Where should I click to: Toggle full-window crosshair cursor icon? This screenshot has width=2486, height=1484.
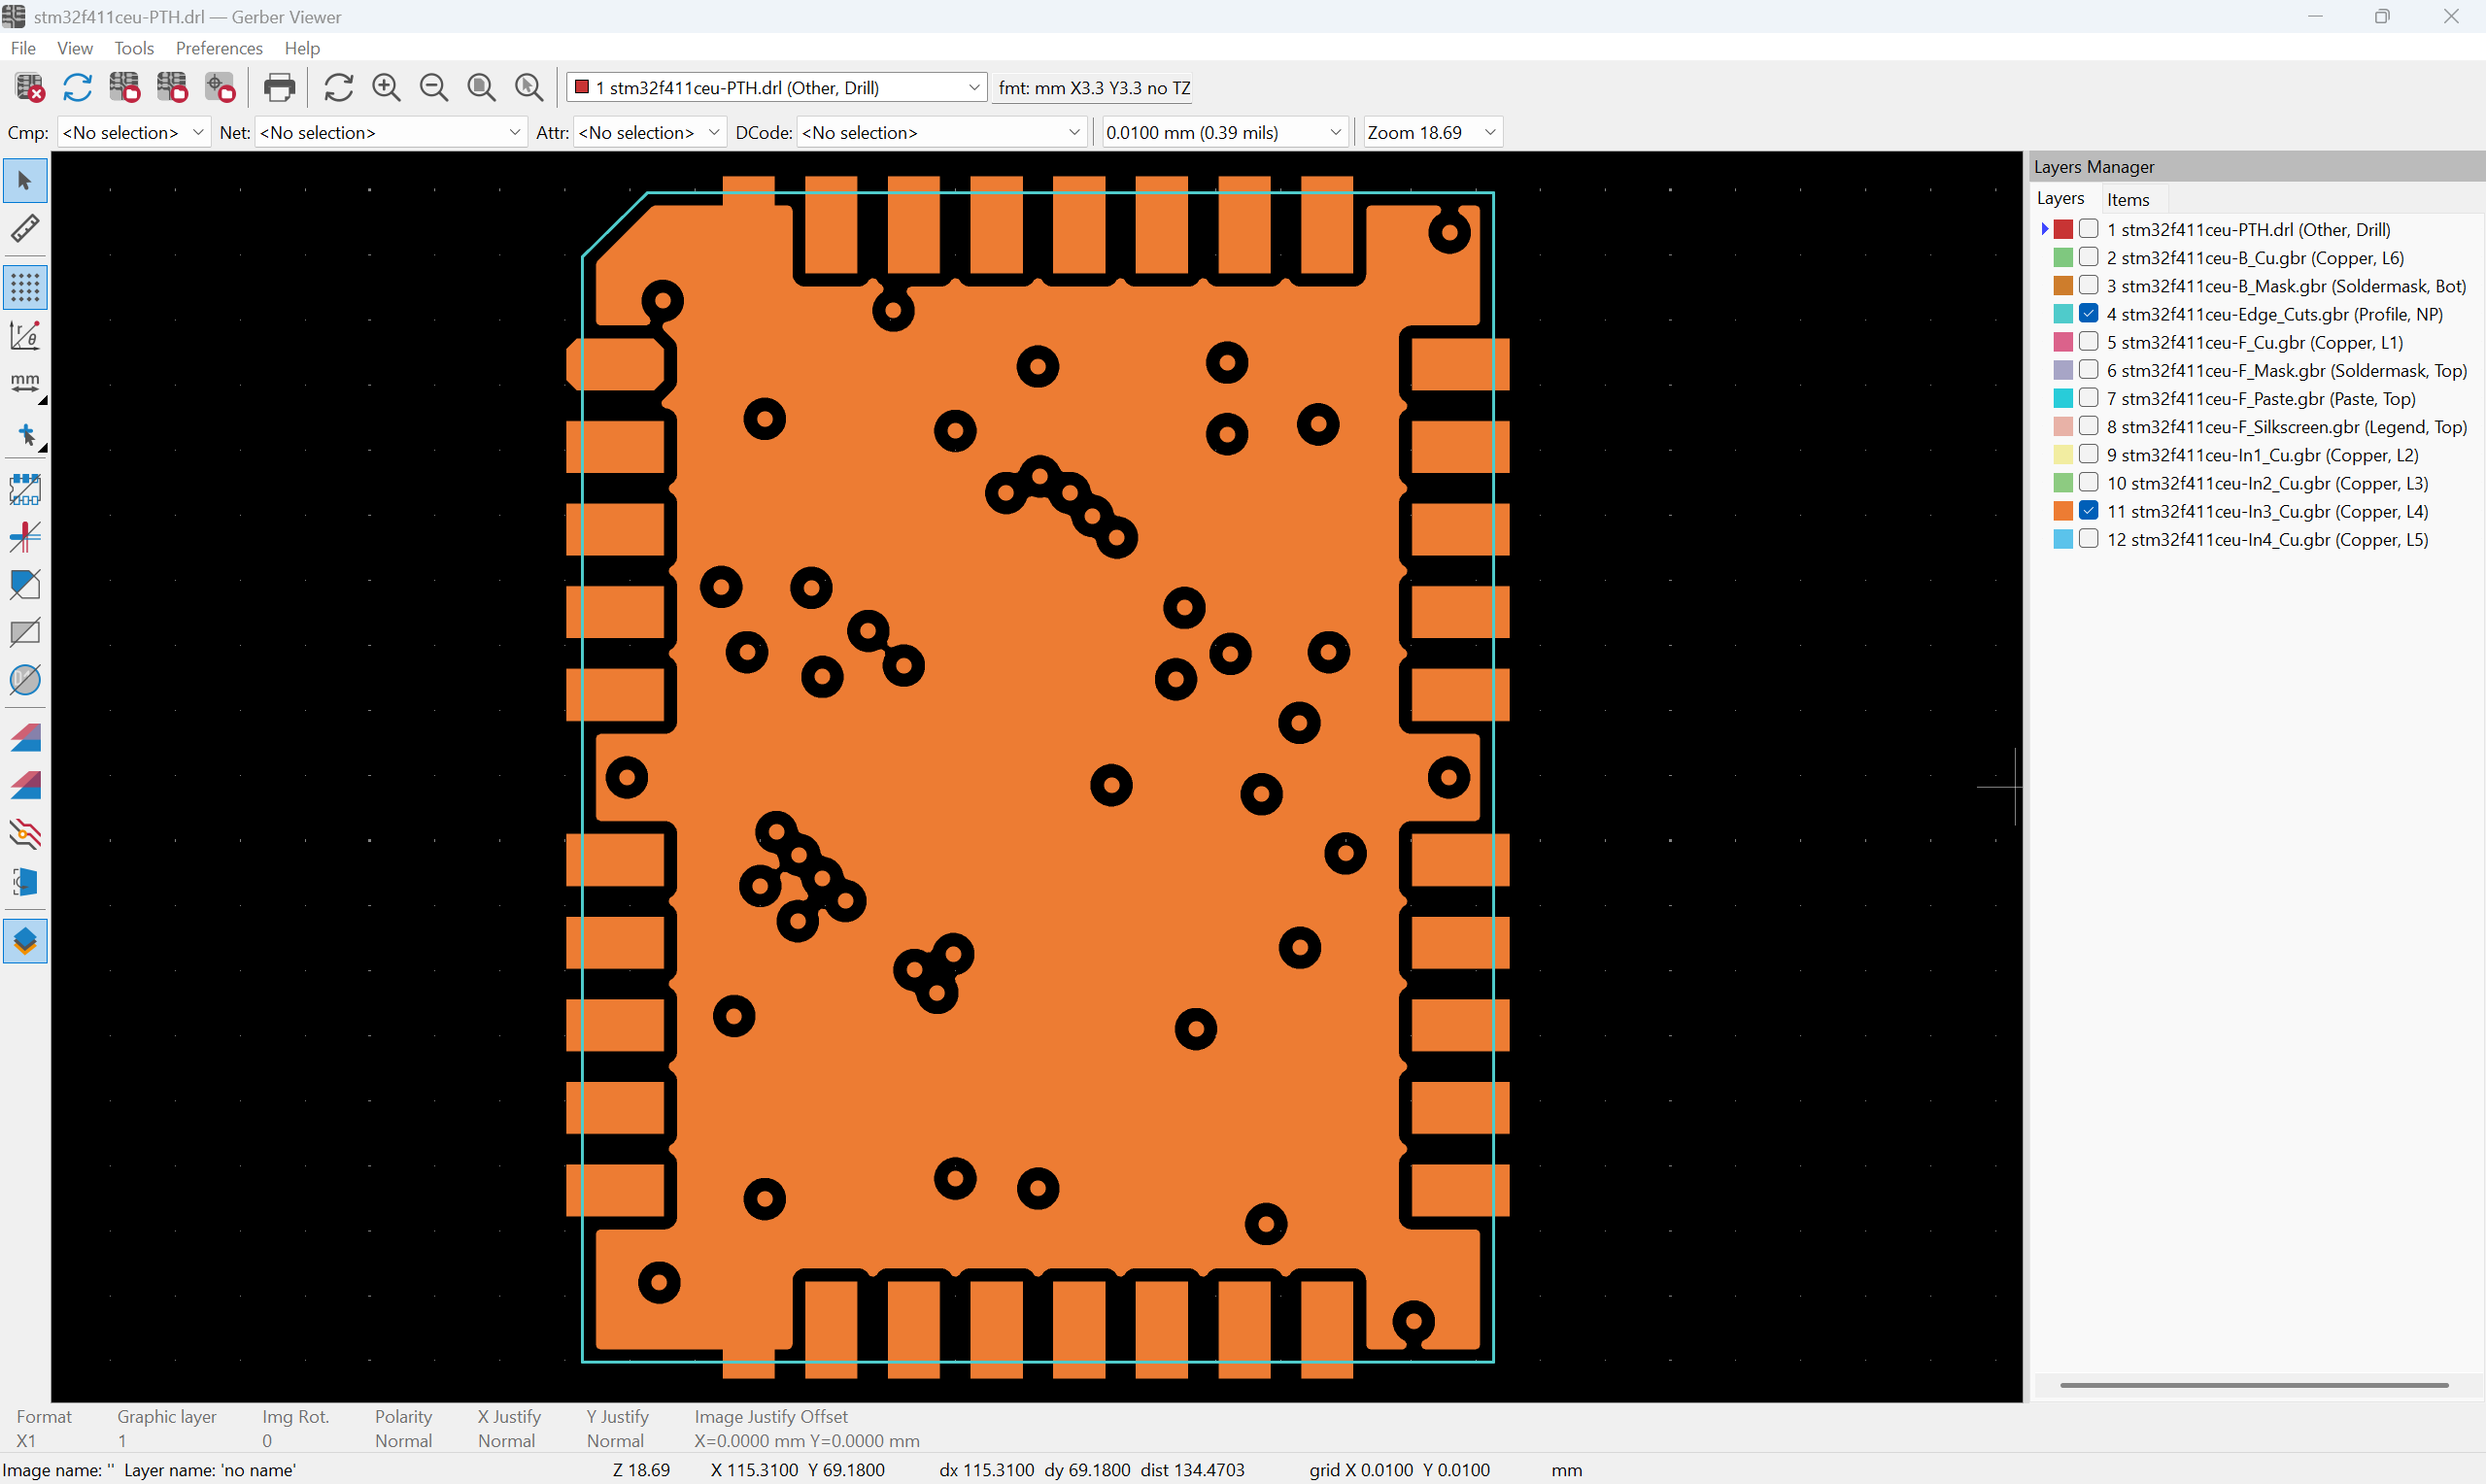pos(25,434)
